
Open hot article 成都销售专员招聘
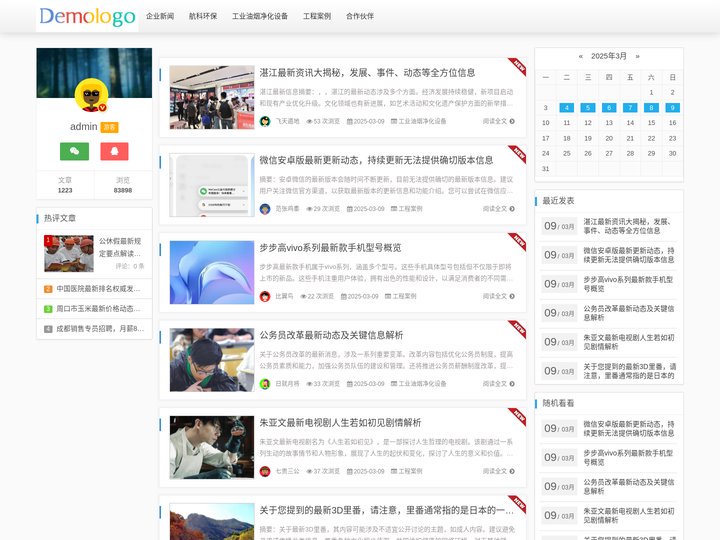click(x=100, y=329)
